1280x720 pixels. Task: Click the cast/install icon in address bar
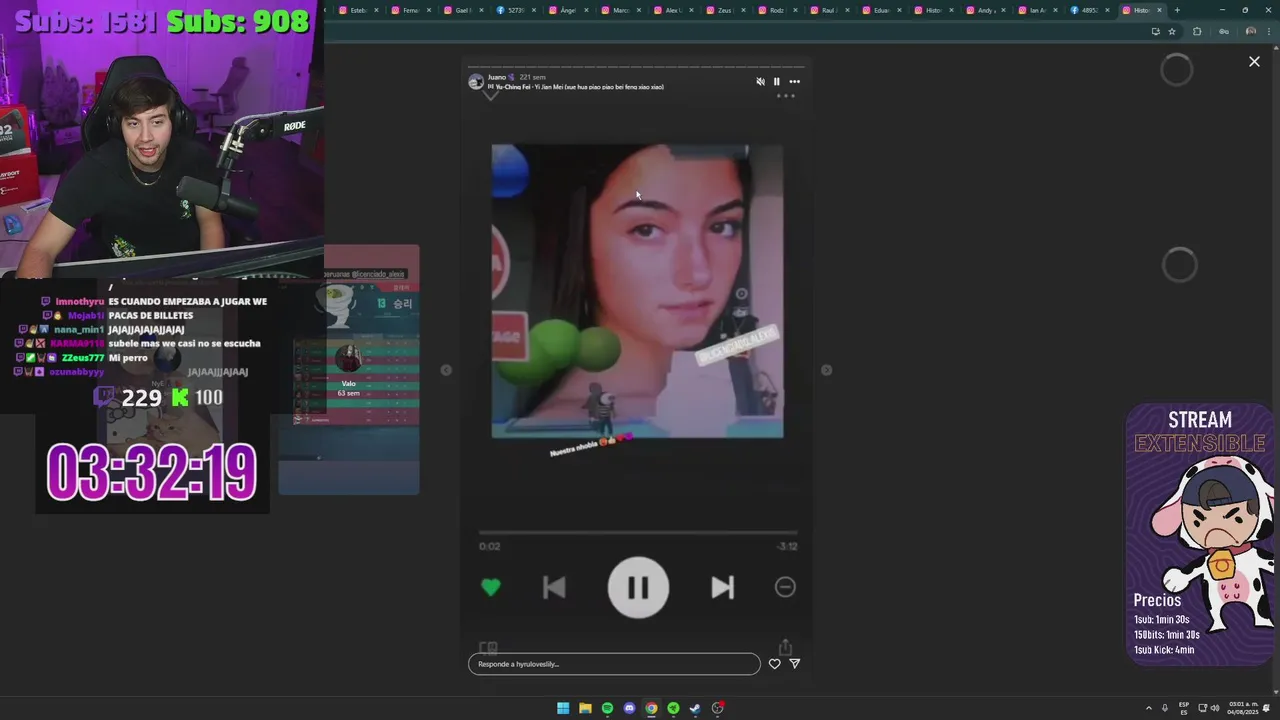tap(1155, 31)
